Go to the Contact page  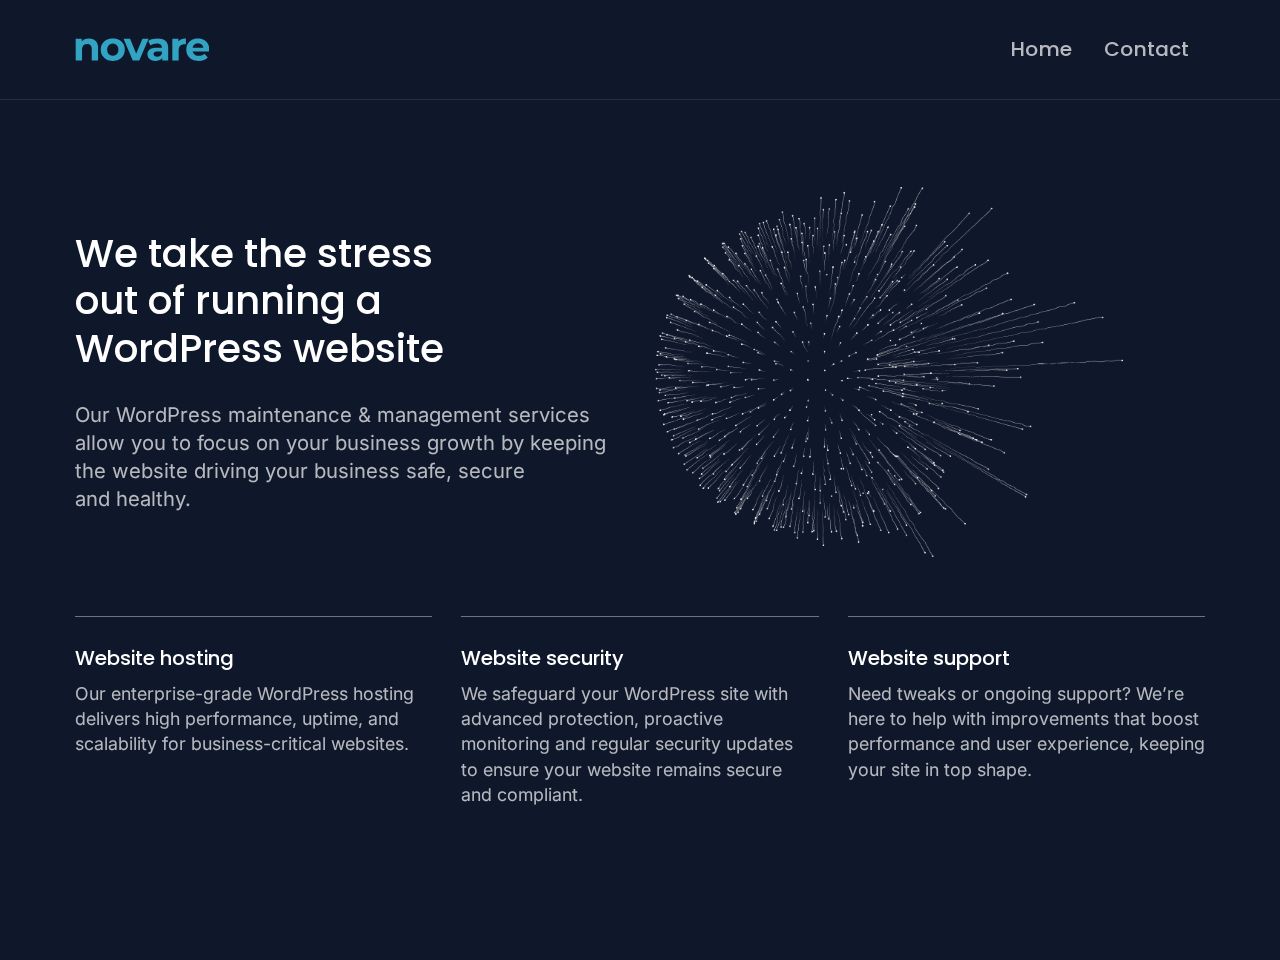pyautogui.click(x=1146, y=49)
